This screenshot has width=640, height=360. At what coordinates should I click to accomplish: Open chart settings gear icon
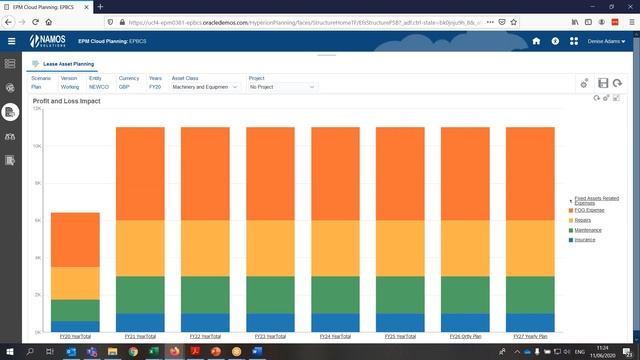[606, 98]
